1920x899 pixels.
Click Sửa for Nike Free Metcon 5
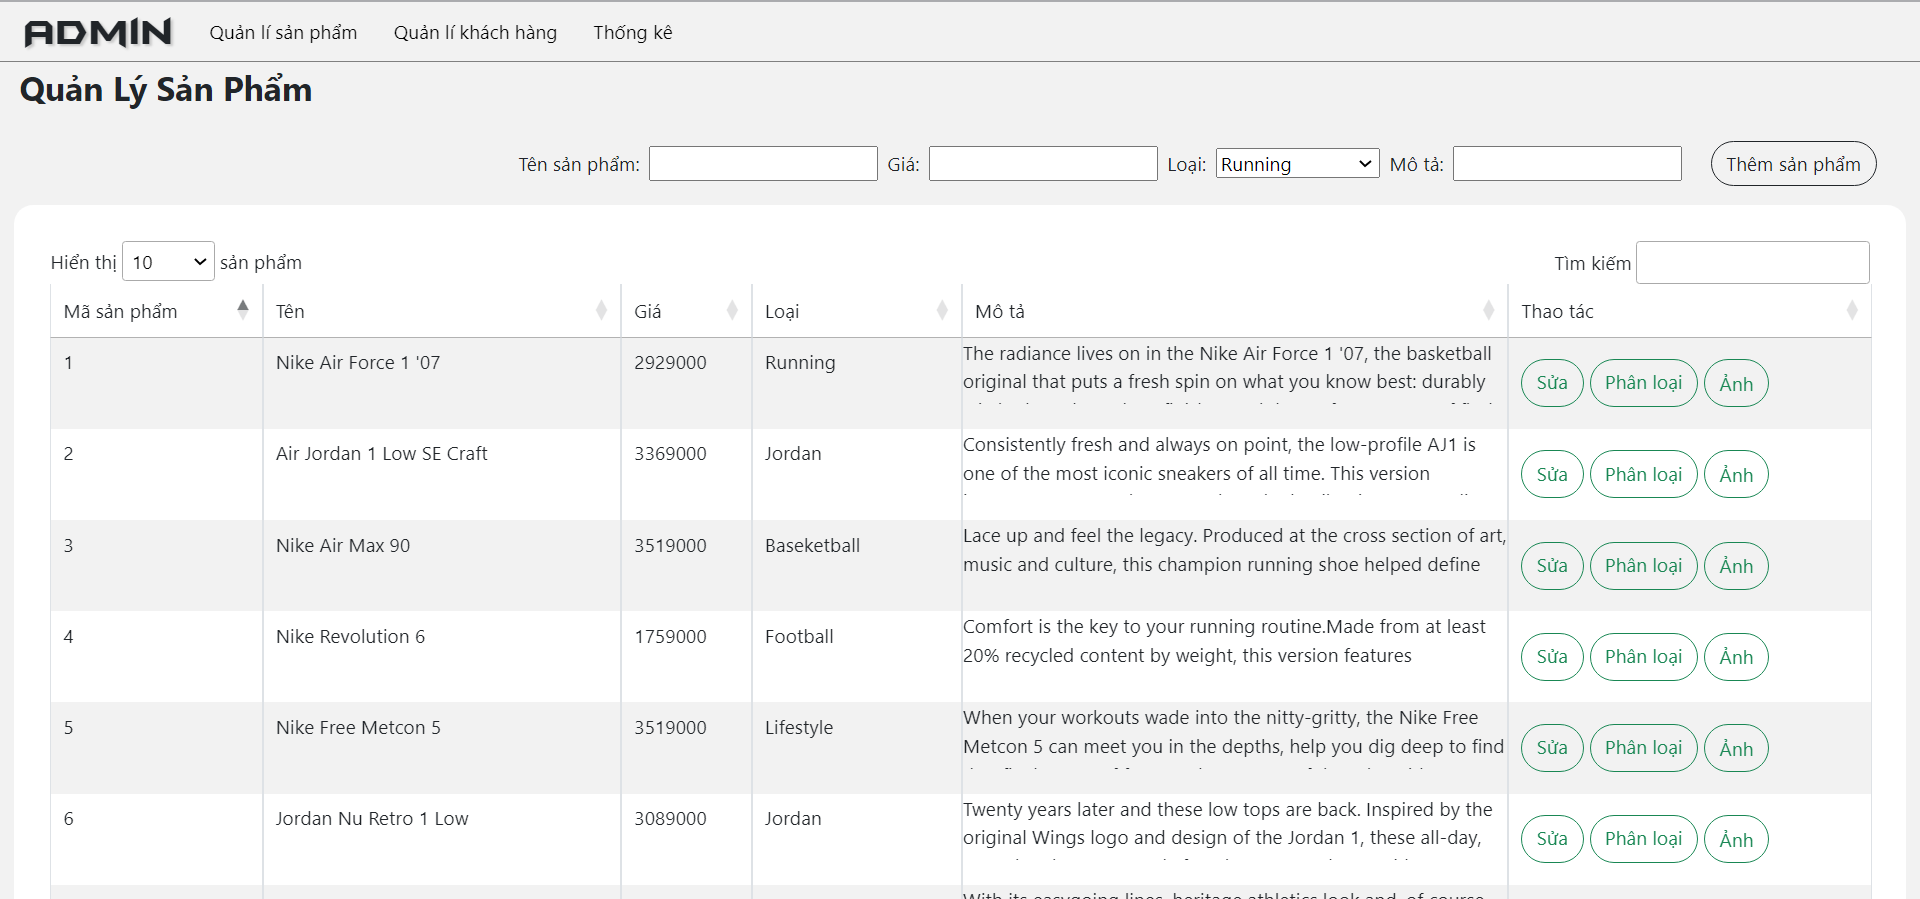point(1552,748)
